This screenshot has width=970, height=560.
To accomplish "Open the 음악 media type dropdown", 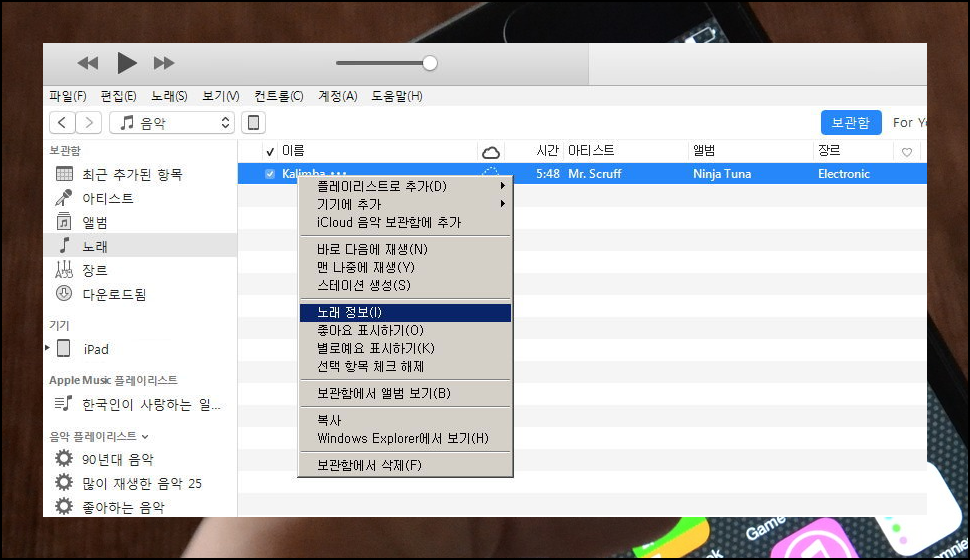I will coord(172,123).
